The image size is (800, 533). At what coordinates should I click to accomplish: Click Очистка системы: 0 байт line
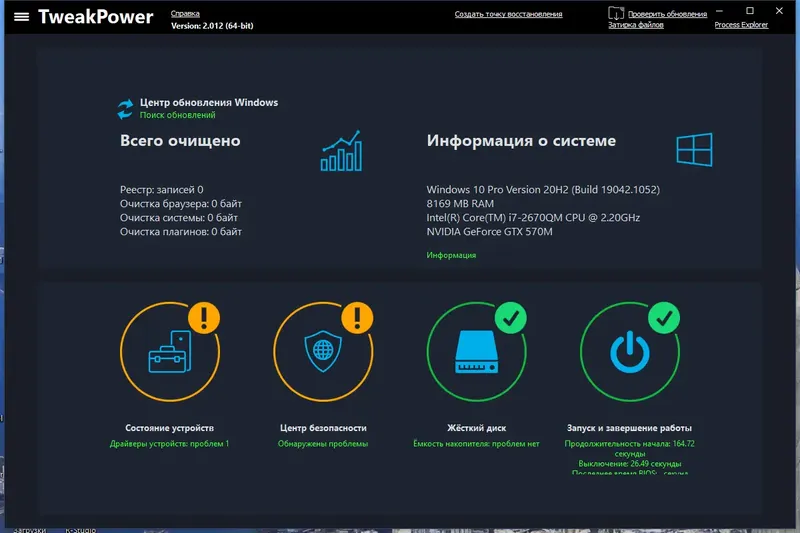tap(179, 218)
